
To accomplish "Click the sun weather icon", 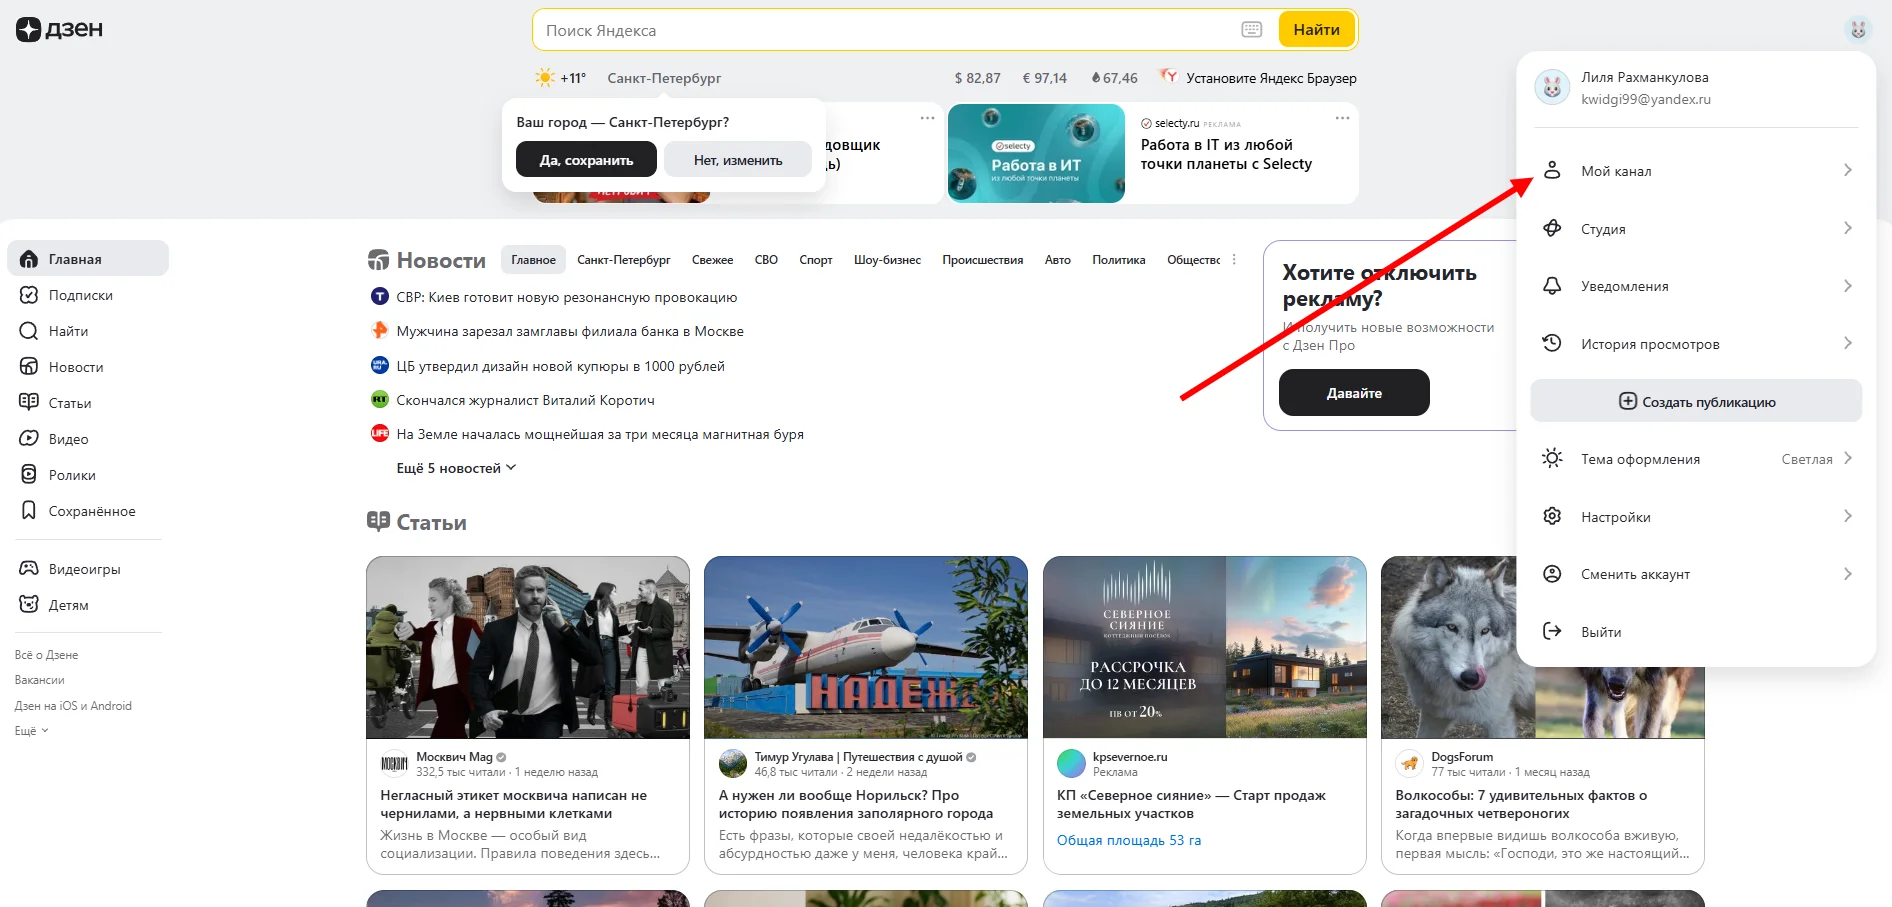I will pos(545,78).
